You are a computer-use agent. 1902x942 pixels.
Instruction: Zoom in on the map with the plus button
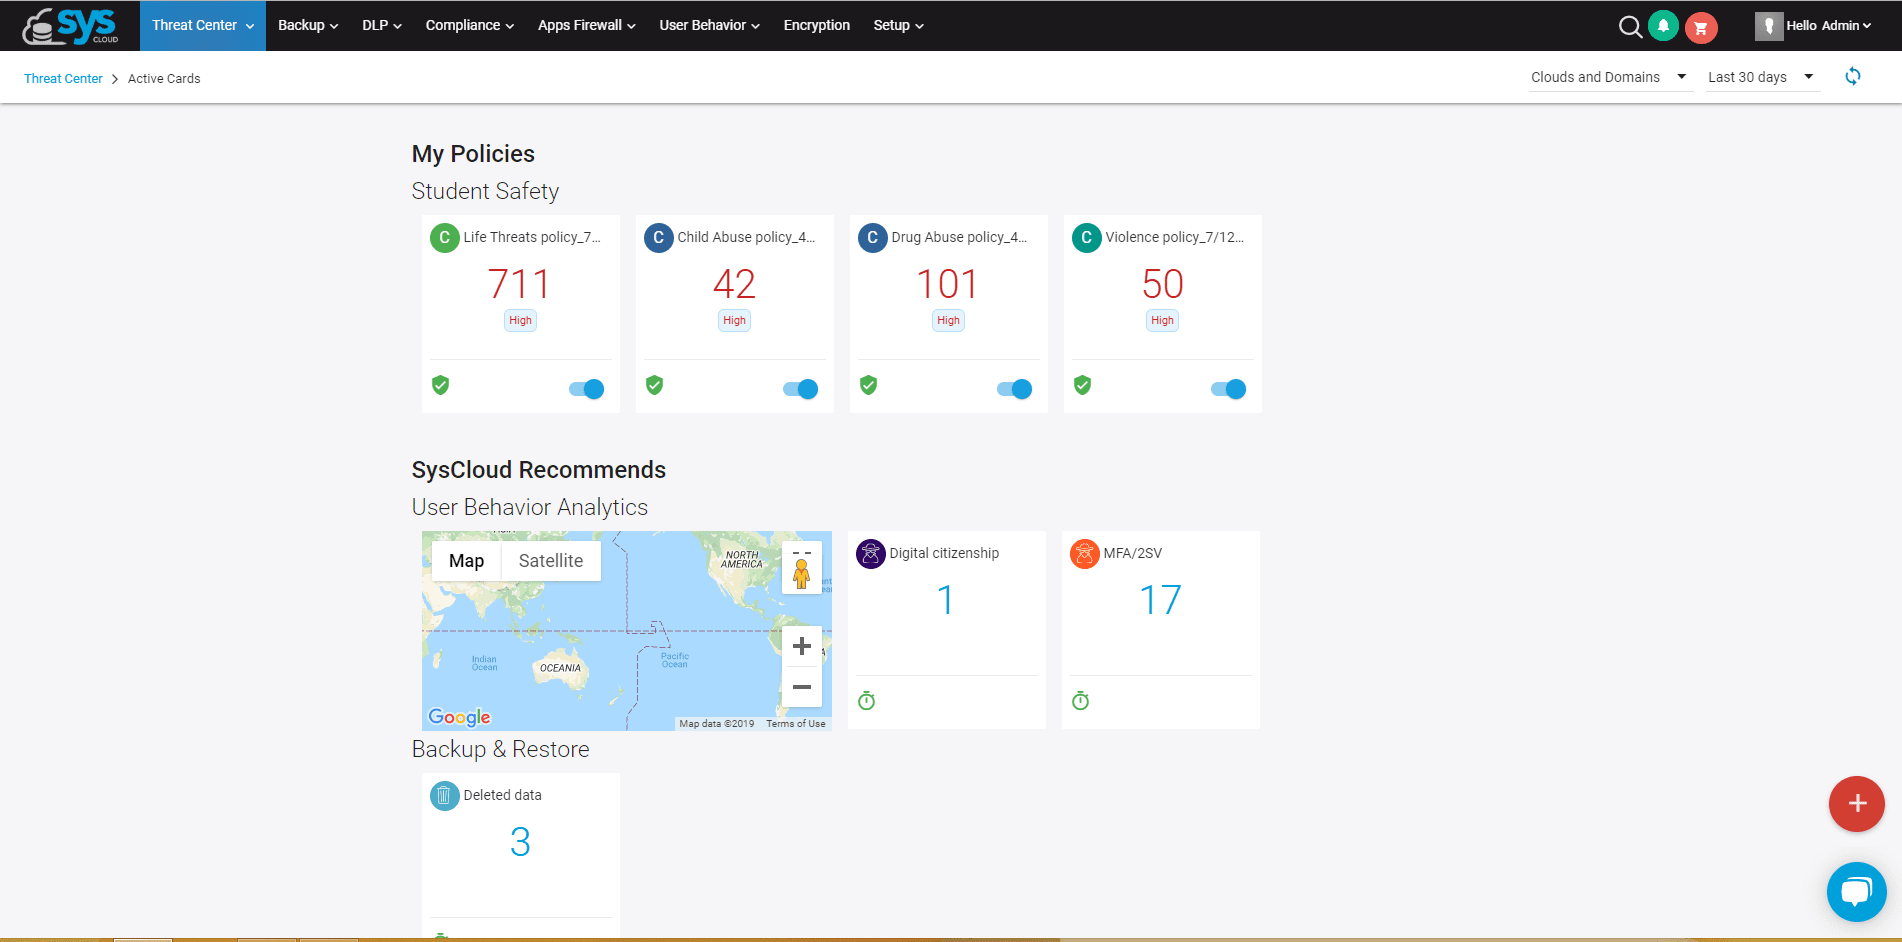(801, 646)
